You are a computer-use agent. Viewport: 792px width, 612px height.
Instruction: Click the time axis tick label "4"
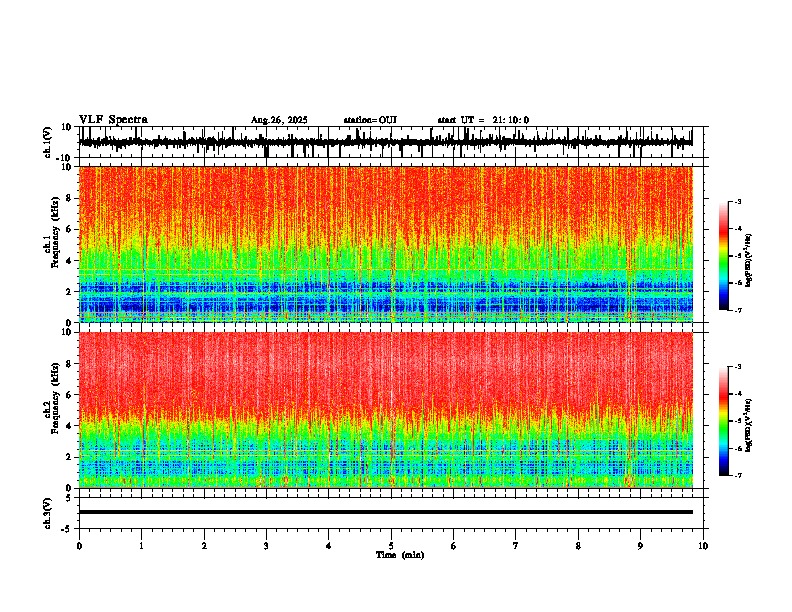point(328,546)
